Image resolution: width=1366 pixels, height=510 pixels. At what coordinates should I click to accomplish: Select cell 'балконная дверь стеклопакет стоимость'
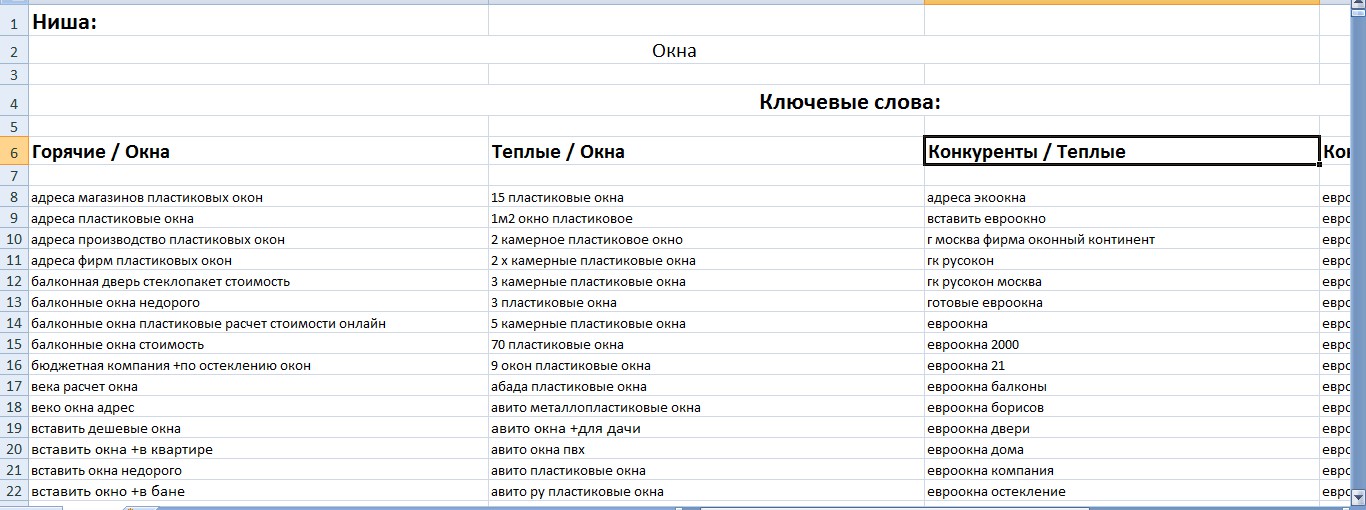point(259,281)
